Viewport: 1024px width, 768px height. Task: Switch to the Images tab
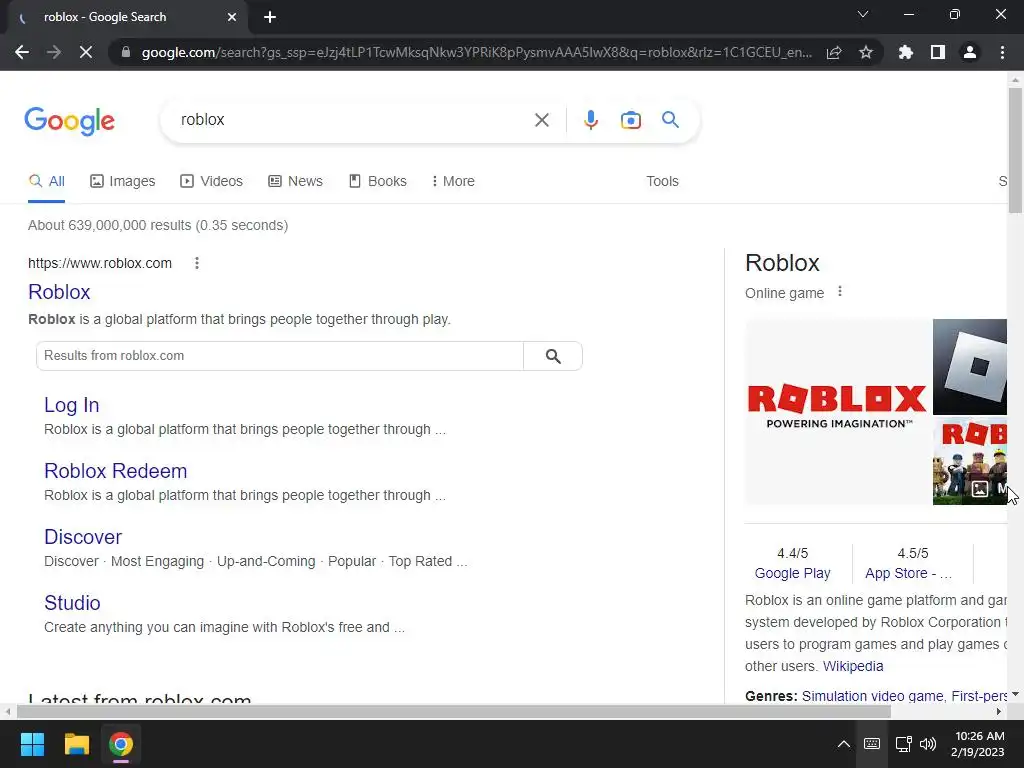tap(123, 181)
